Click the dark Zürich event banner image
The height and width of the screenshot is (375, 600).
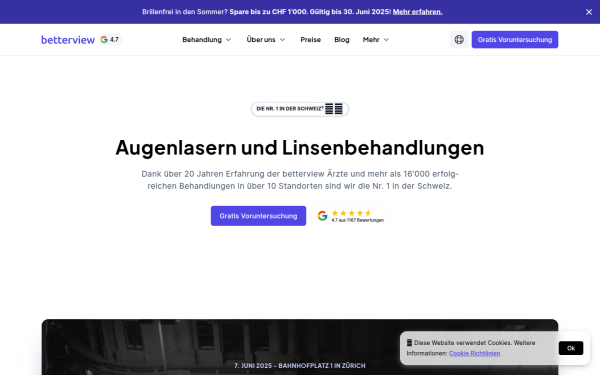point(300,347)
